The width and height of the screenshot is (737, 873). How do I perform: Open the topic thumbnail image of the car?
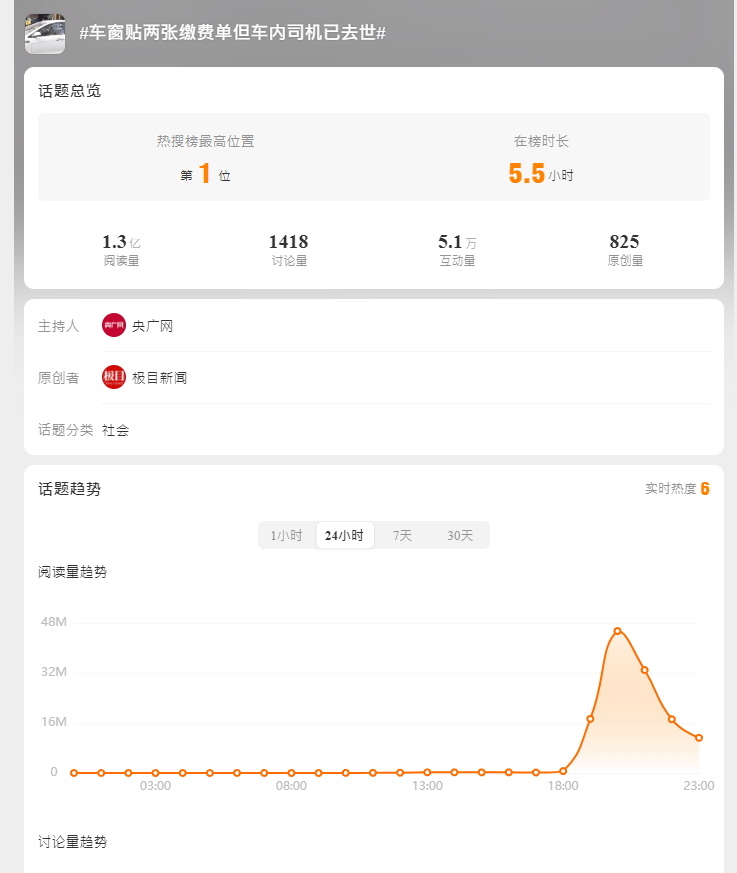pyautogui.click(x=45, y=33)
